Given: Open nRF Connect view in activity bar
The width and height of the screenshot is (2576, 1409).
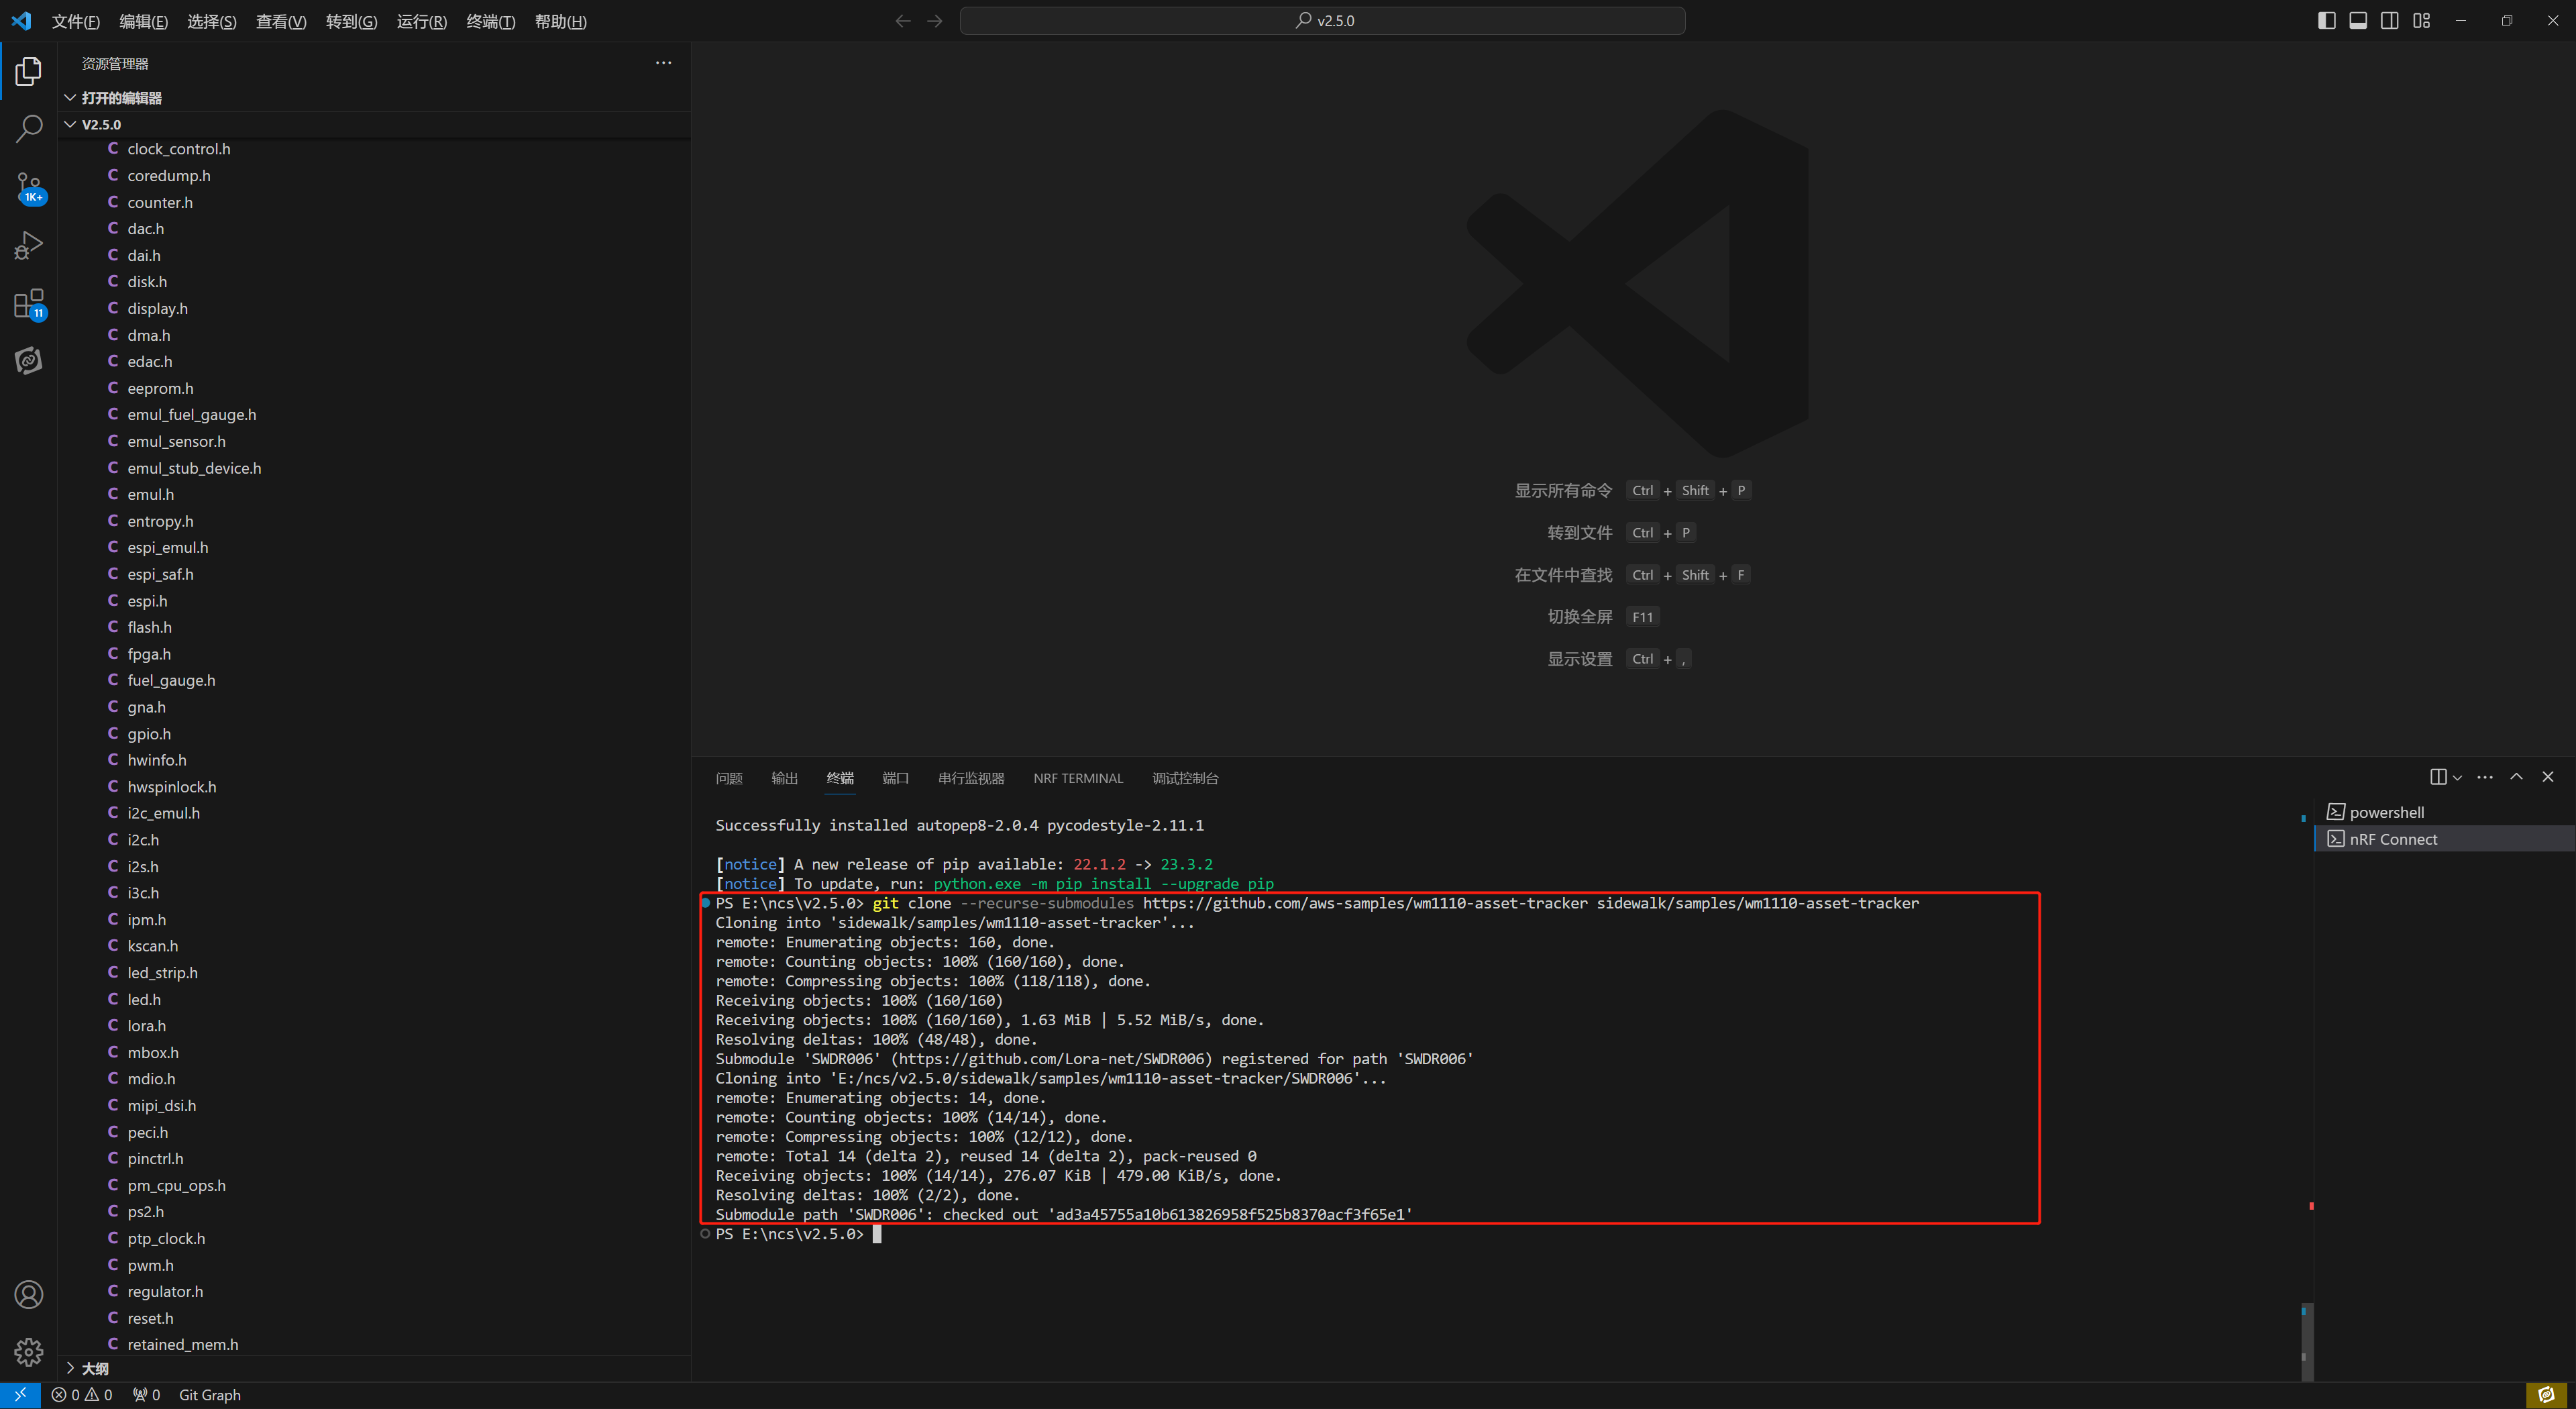Looking at the screenshot, I should point(29,360).
